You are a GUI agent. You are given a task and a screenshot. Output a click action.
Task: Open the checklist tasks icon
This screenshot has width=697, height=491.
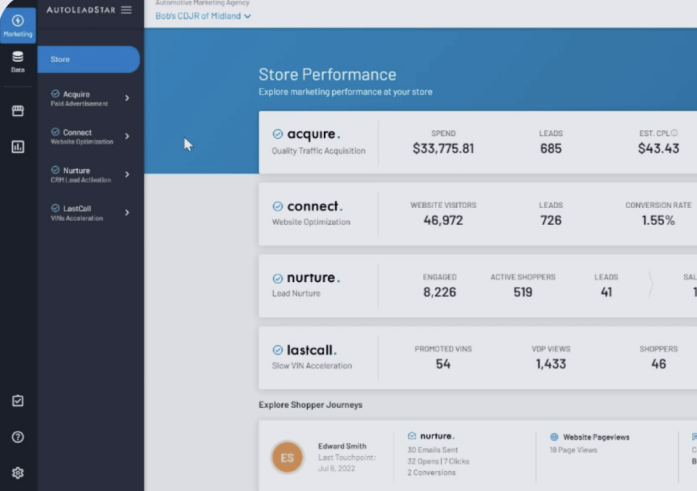pyautogui.click(x=18, y=401)
